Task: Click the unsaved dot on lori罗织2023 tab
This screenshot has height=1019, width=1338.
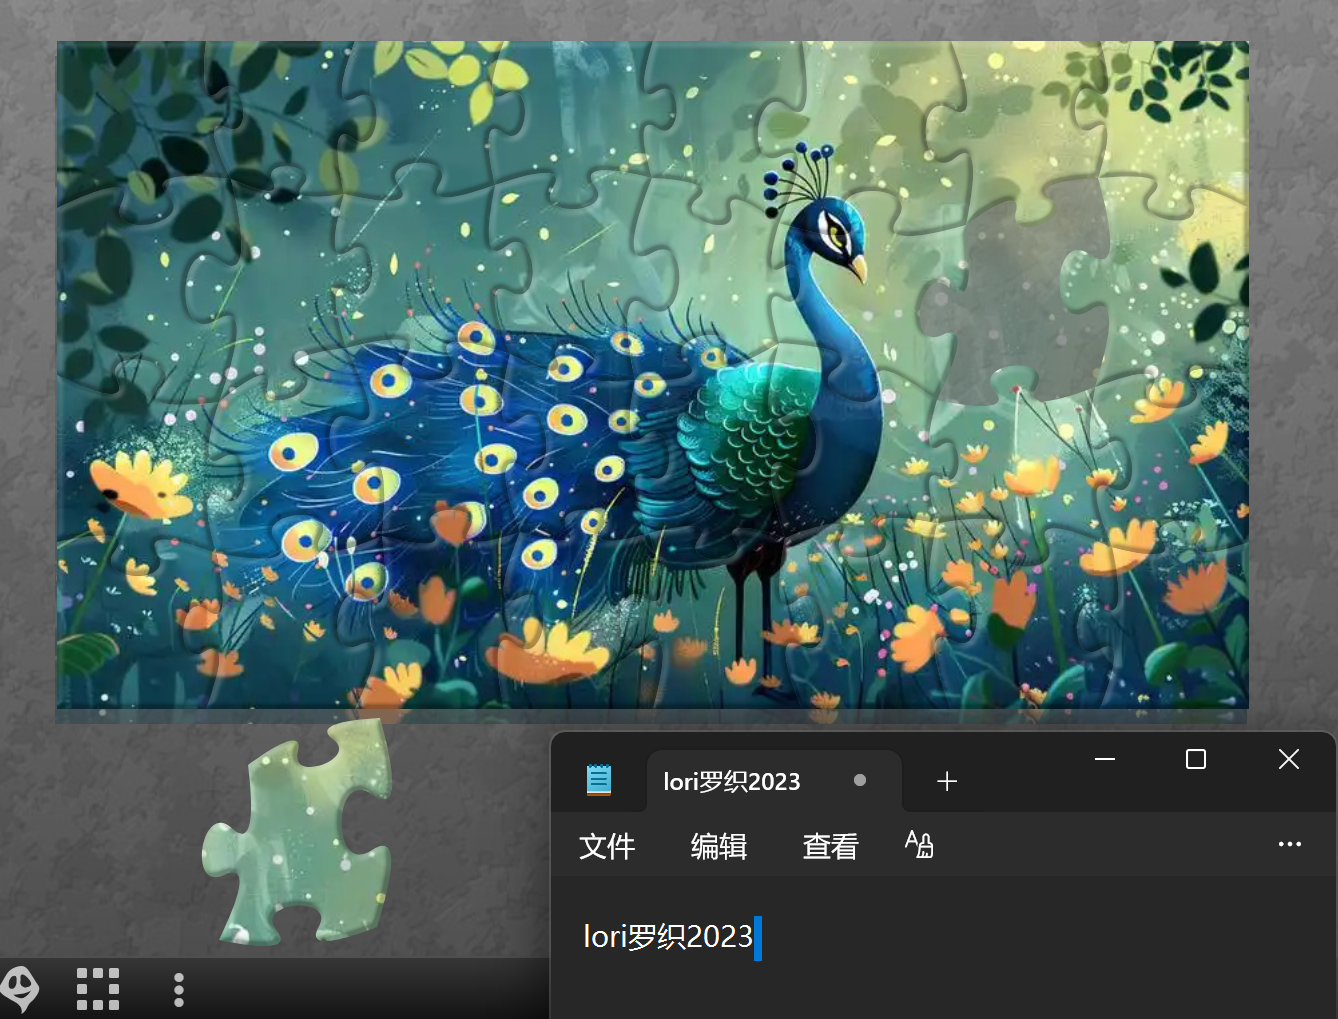Action: (860, 780)
